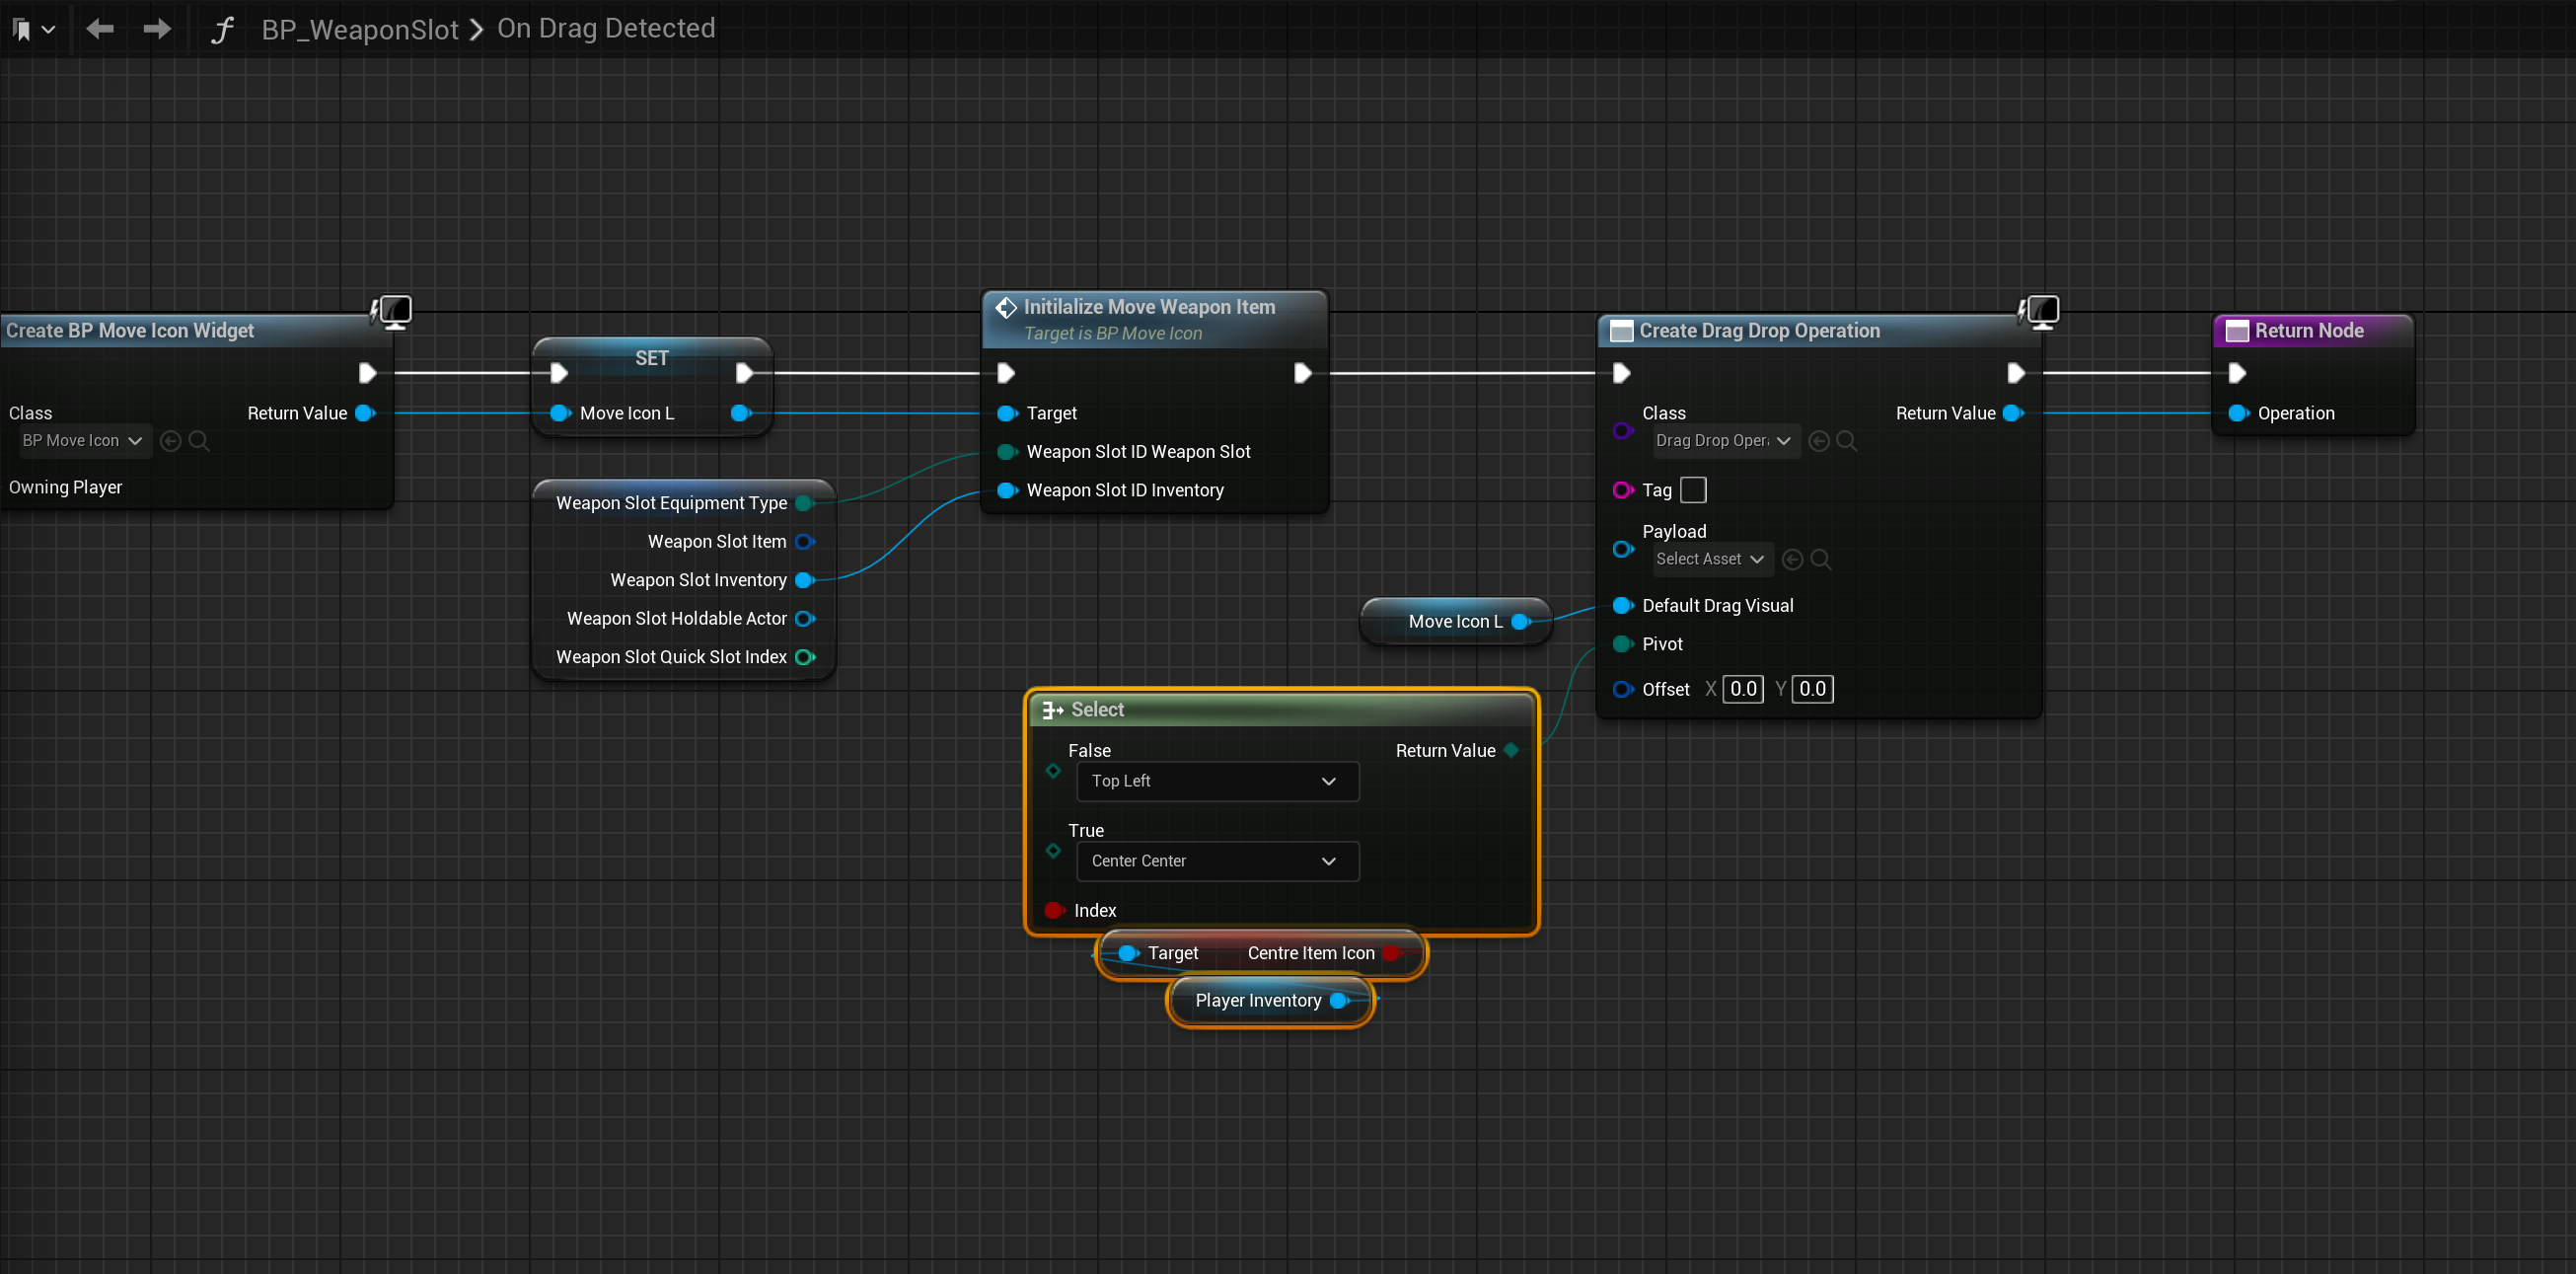Screen dimensions: 2576x1274
Task: Open the False option Top Left dropdown
Action: click(x=1217, y=781)
